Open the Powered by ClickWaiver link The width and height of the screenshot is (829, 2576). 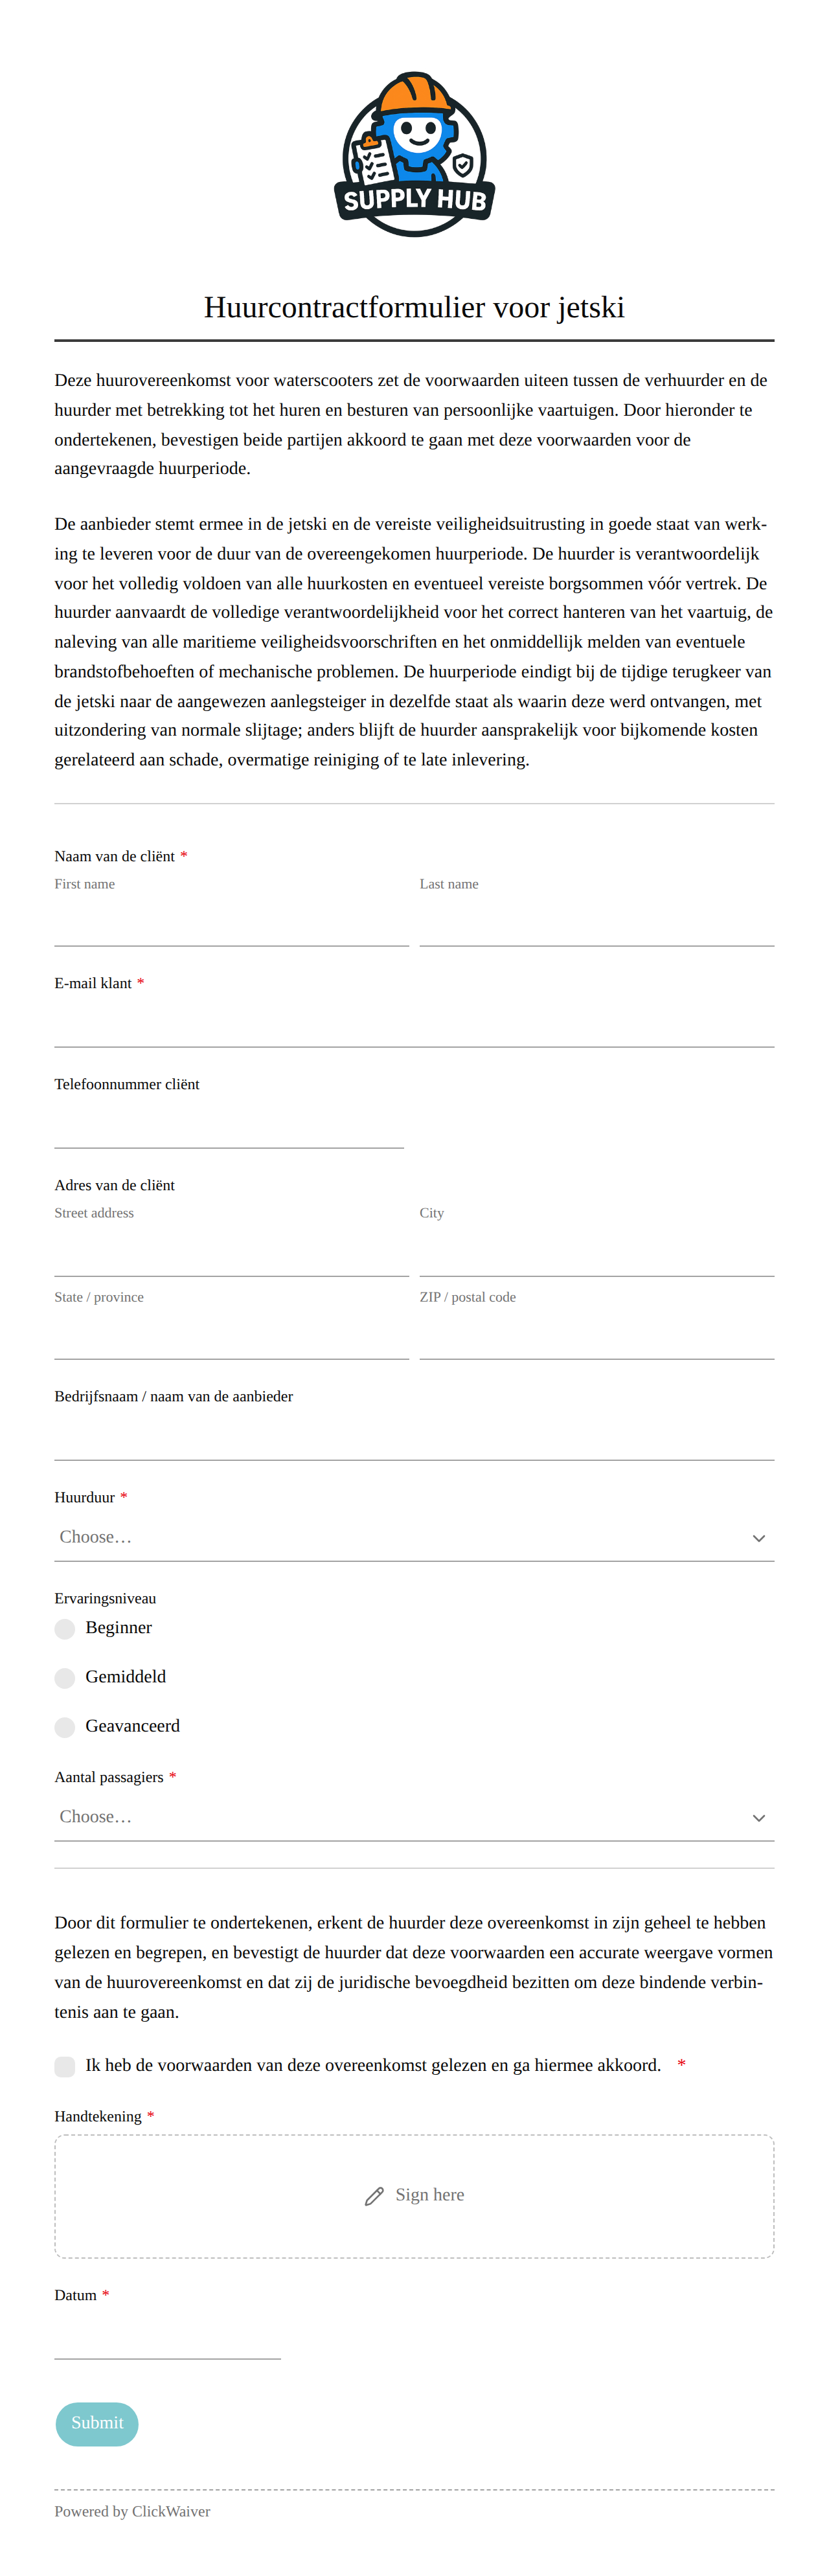pyautogui.click(x=132, y=2512)
